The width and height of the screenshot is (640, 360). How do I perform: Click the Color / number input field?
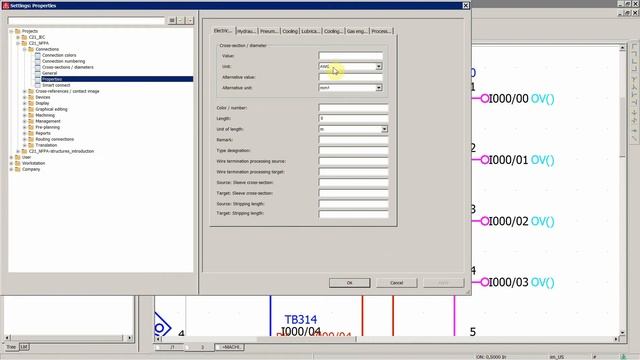click(353, 108)
